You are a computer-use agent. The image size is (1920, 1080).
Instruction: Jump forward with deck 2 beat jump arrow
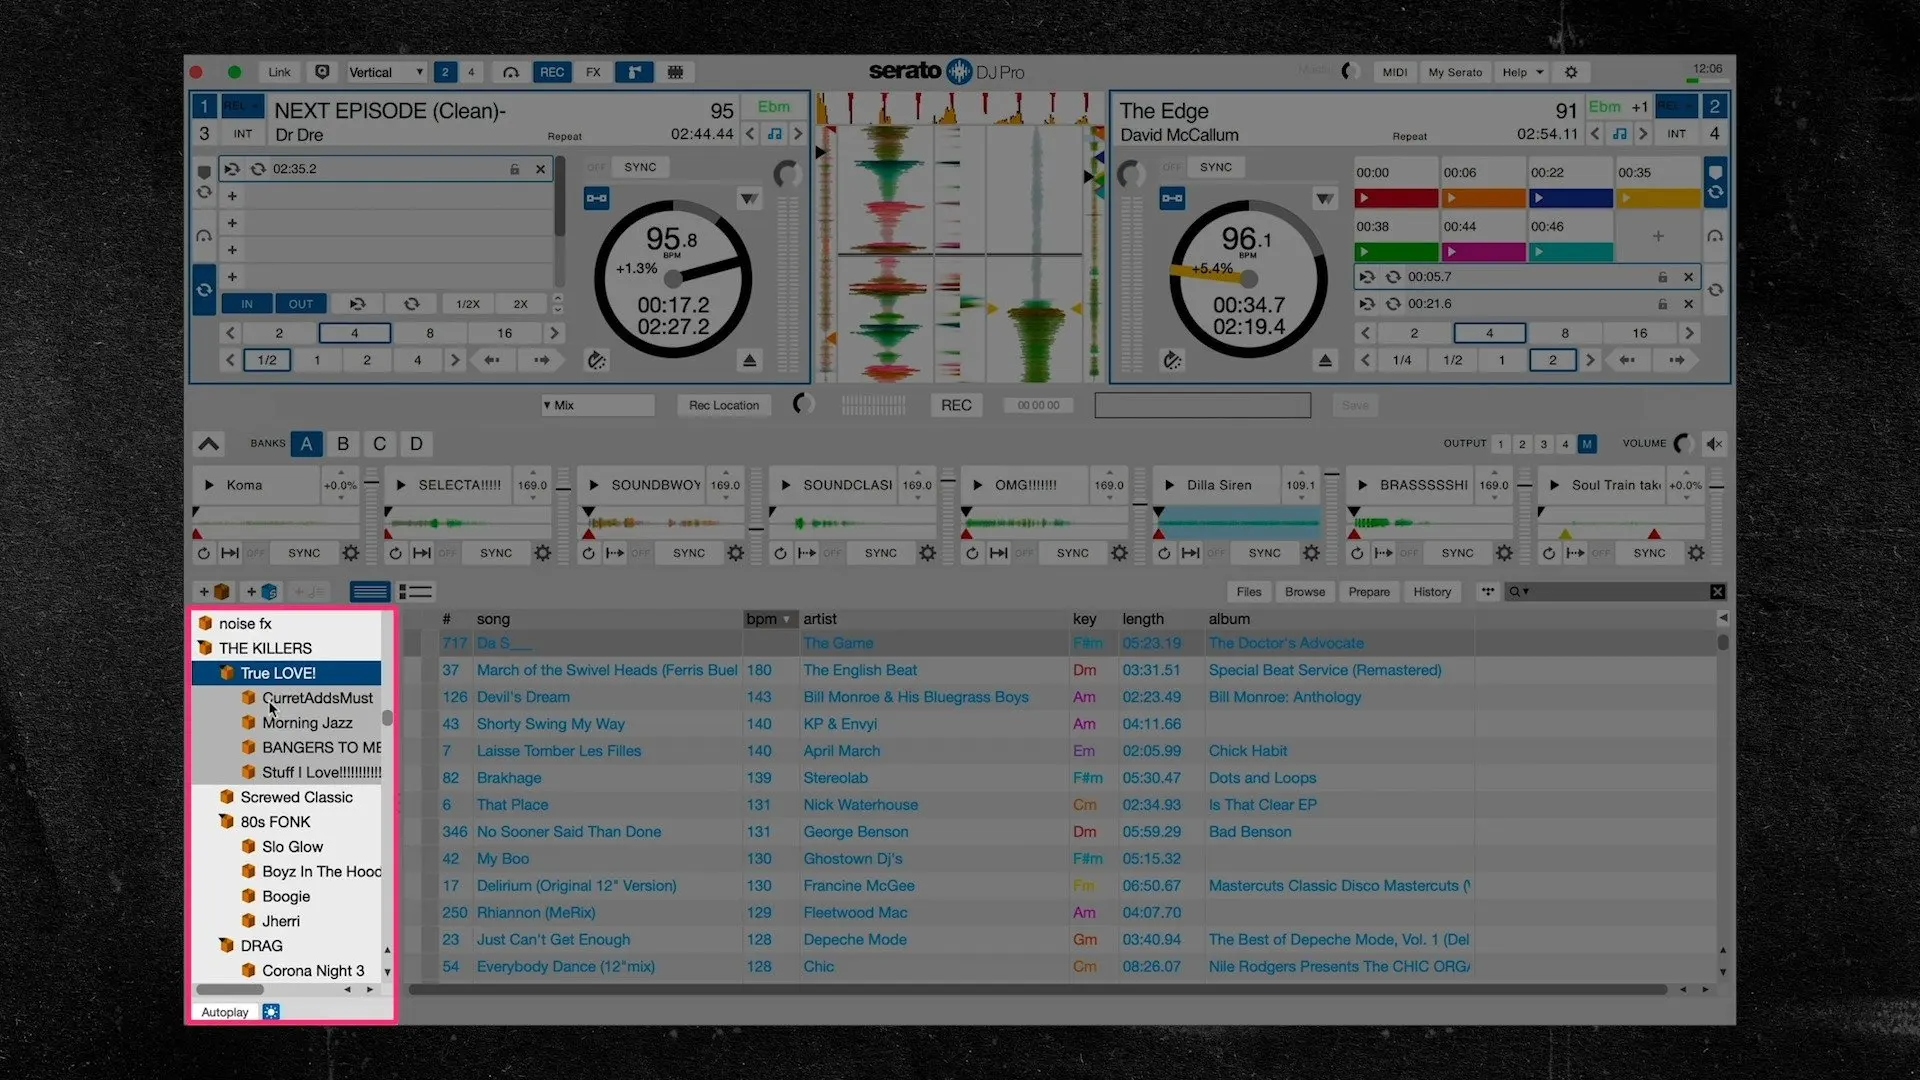click(x=1677, y=360)
